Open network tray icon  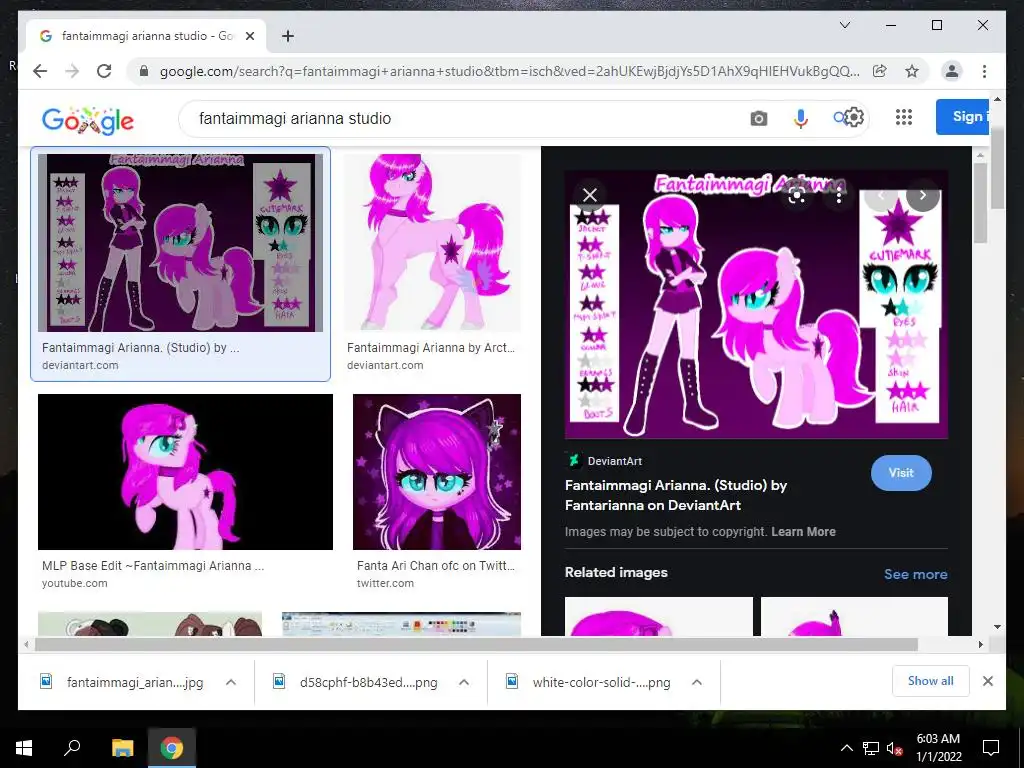tap(871, 748)
